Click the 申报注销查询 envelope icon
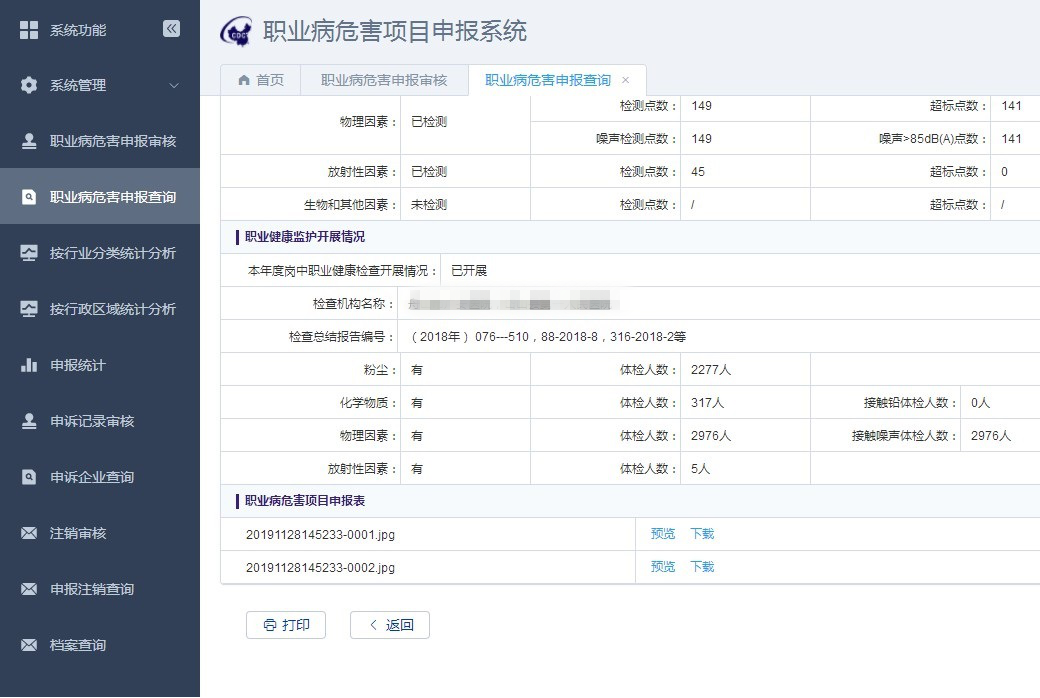Screen dimensions: 1040x698 (29, 589)
